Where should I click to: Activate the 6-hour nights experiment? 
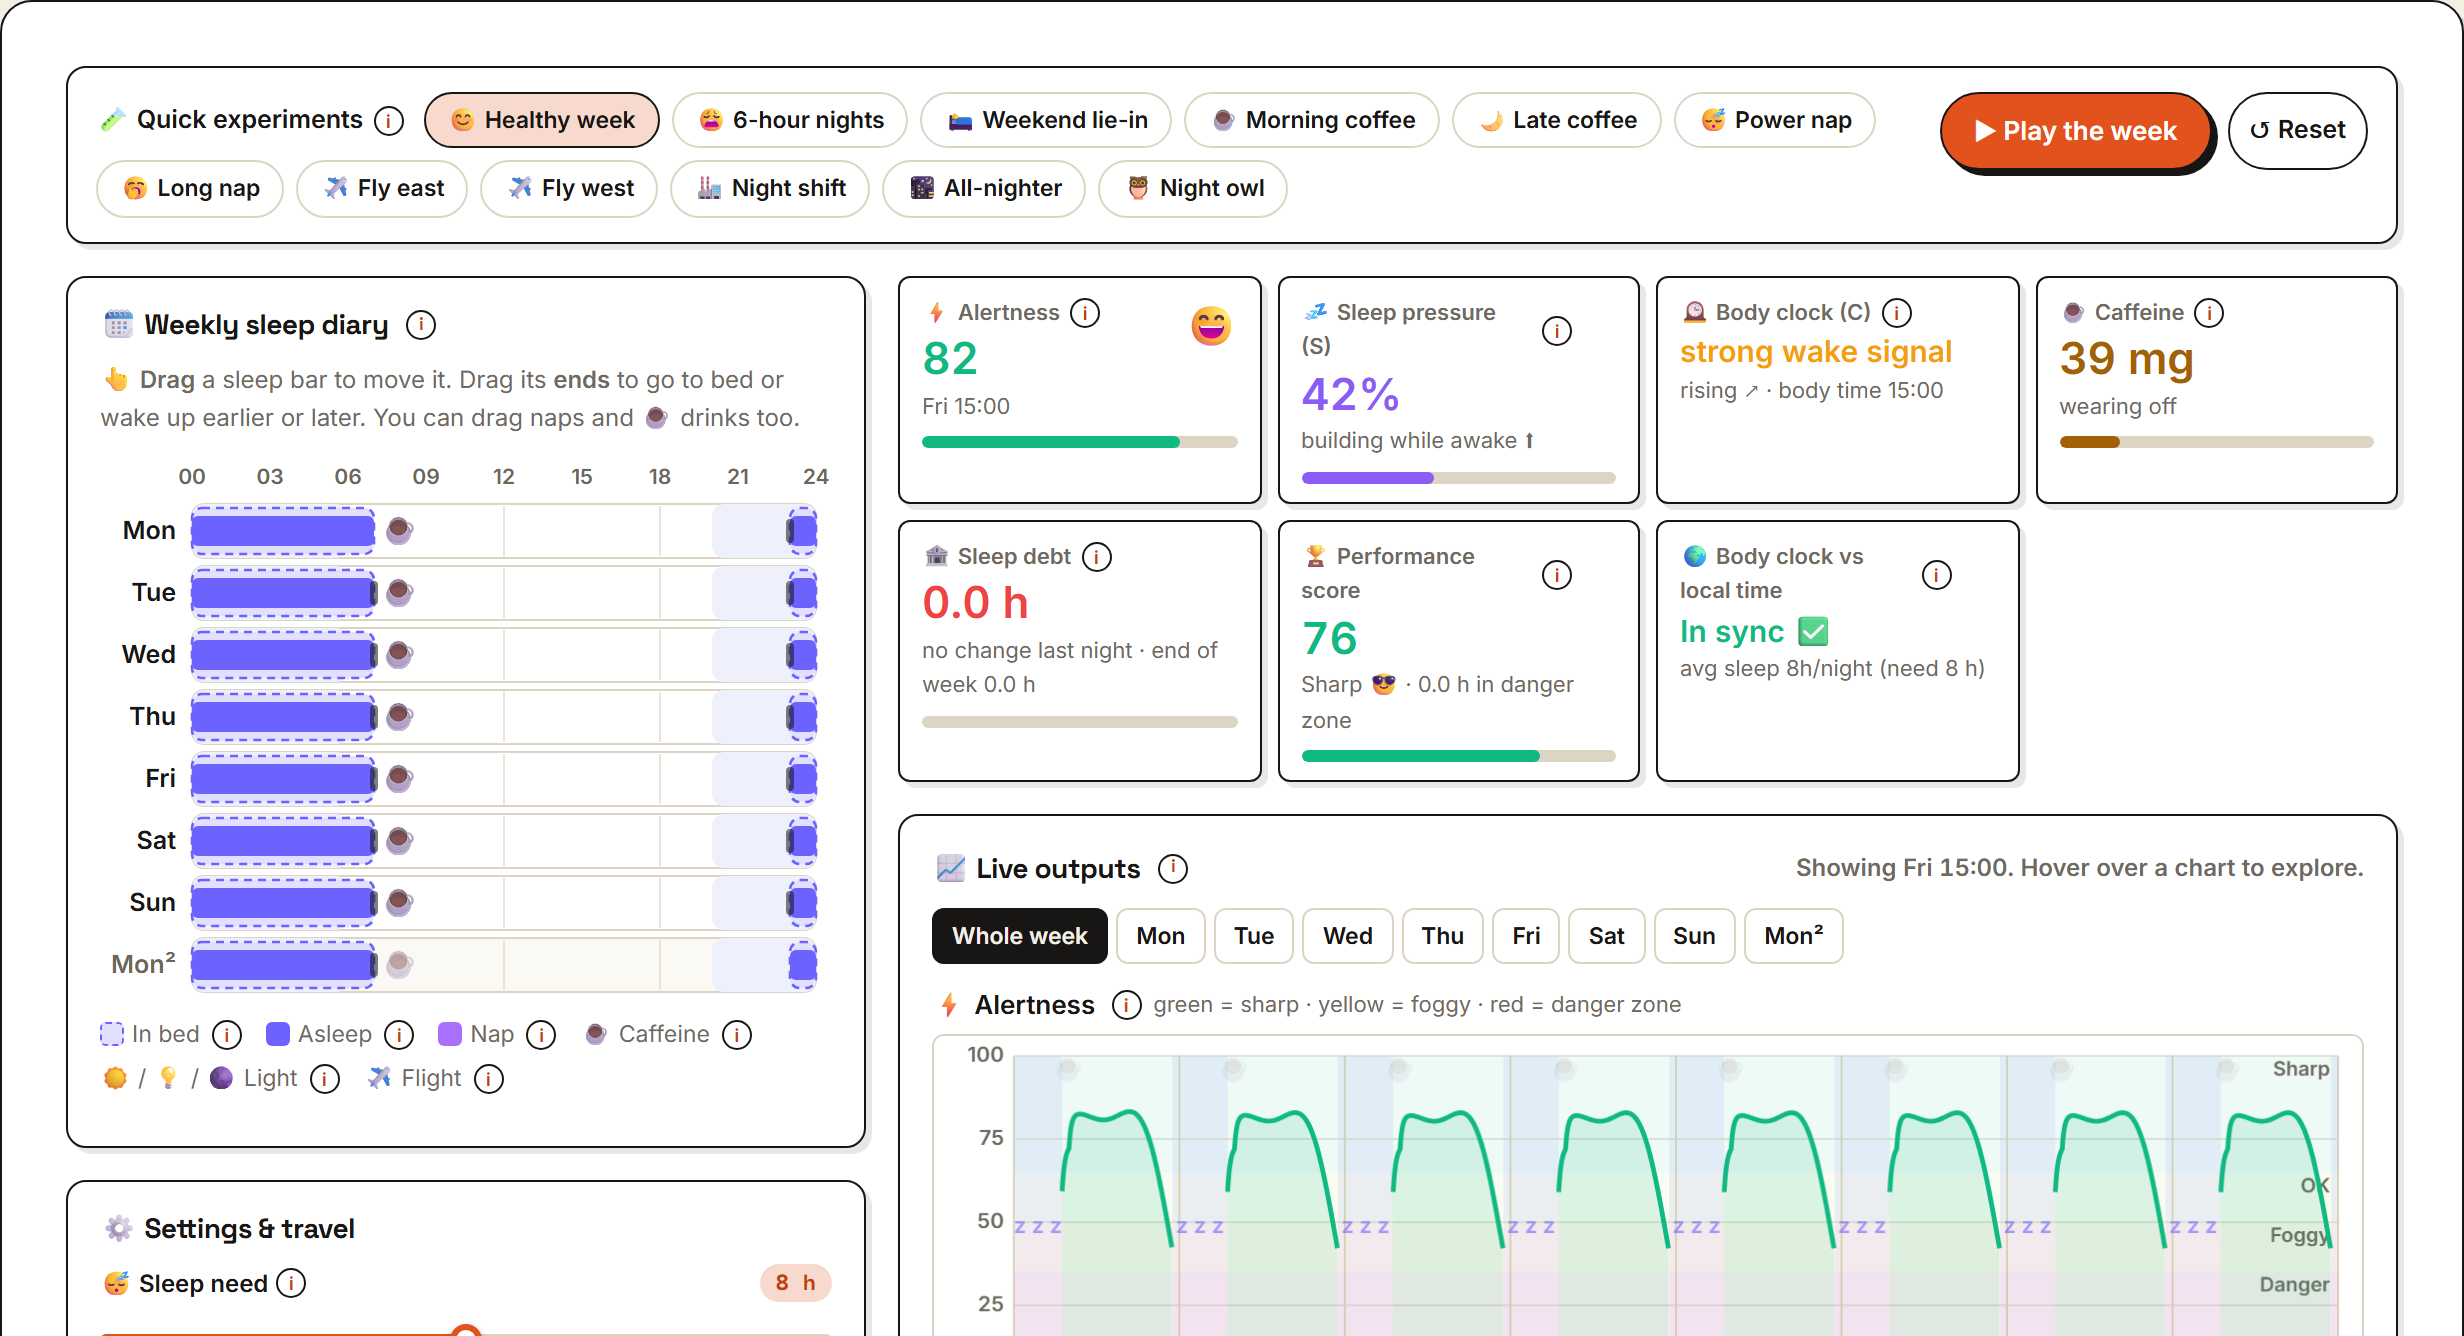point(790,120)
